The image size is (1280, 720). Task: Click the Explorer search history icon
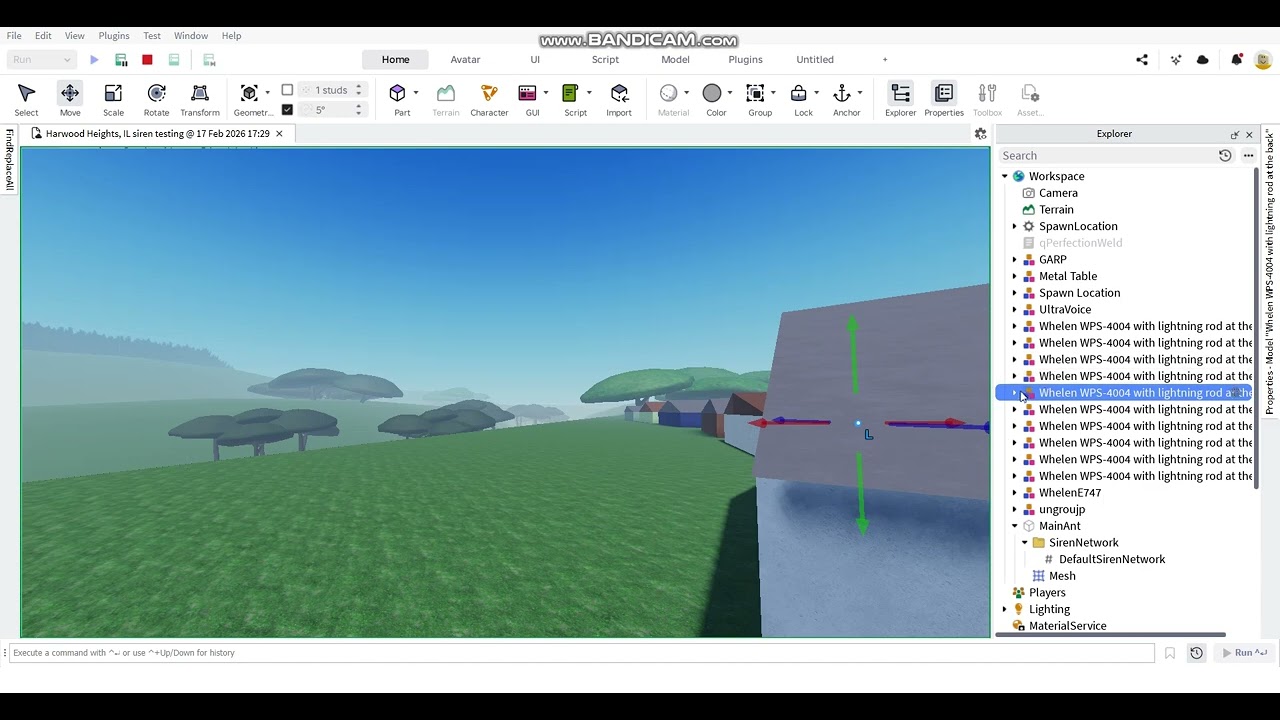1225,156
